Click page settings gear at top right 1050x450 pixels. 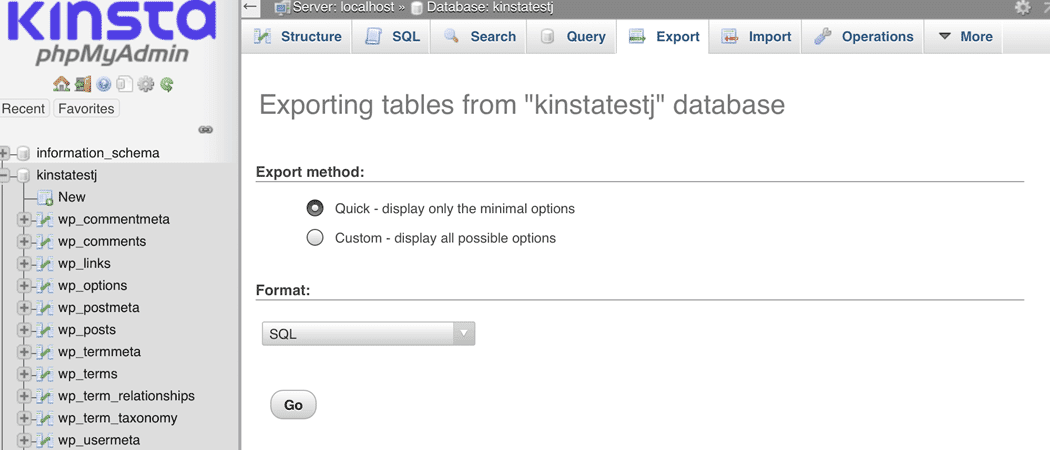[1022, 7]
